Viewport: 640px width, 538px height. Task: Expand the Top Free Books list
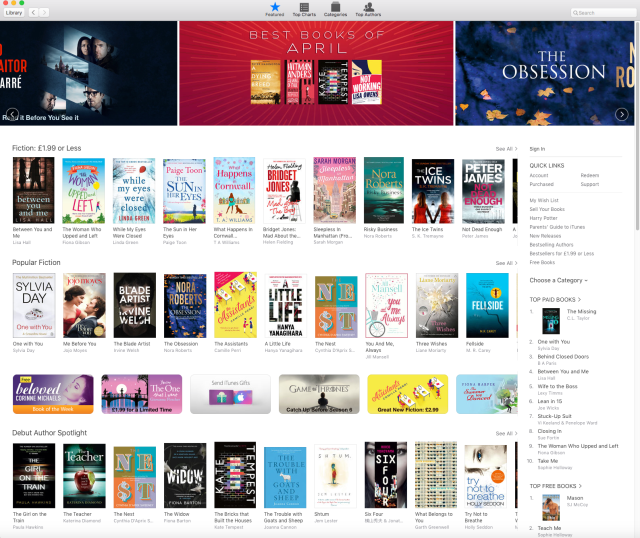[x=556, y=486]
